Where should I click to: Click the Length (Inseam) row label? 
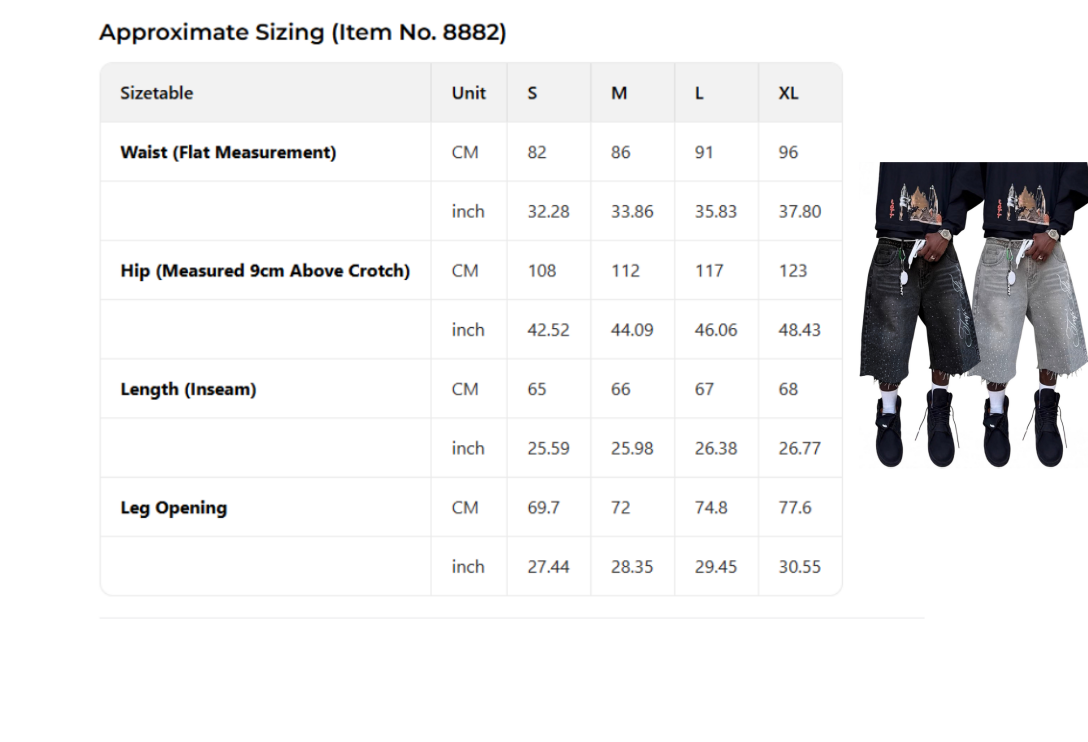(188, 389)
